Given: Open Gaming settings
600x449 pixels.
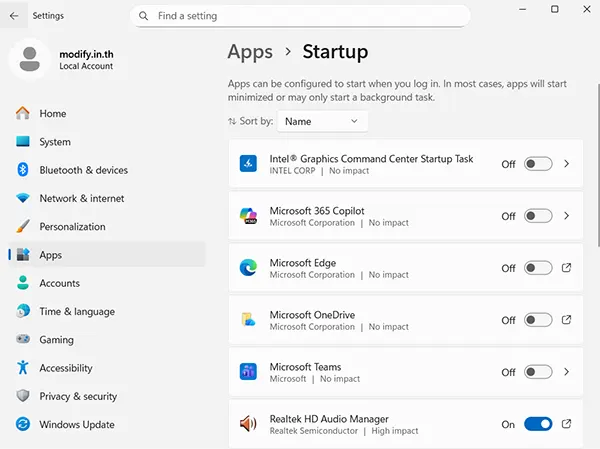Looking at the screenshot, I should tap(107, 339).
